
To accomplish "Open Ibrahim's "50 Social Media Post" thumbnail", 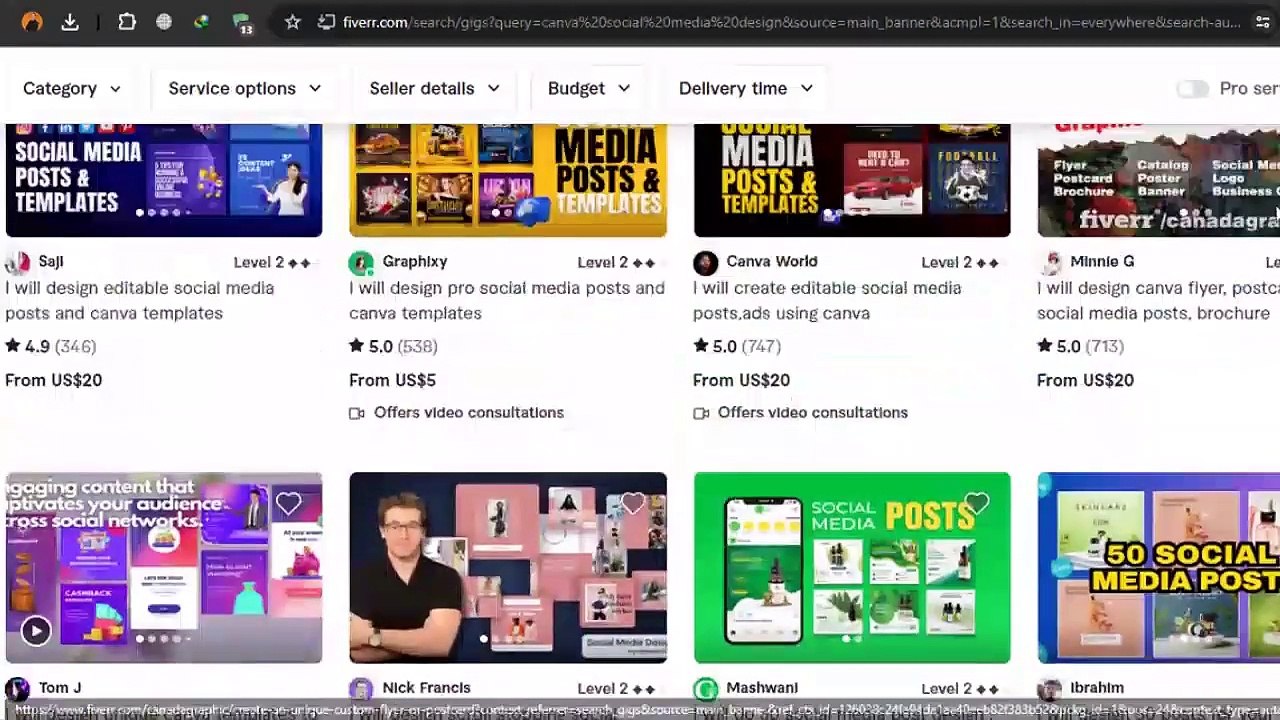I will tap(1158, 568).
